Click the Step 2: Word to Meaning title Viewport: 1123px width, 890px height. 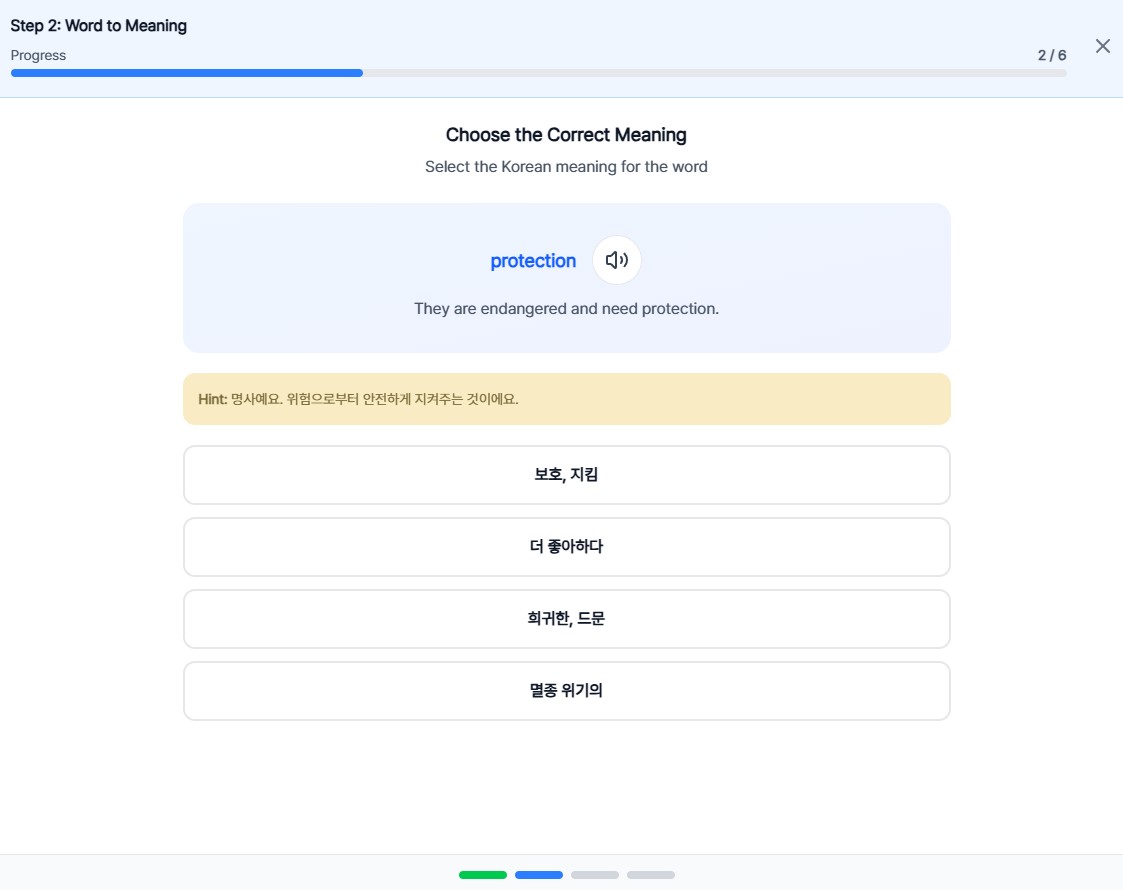point(99,26)
